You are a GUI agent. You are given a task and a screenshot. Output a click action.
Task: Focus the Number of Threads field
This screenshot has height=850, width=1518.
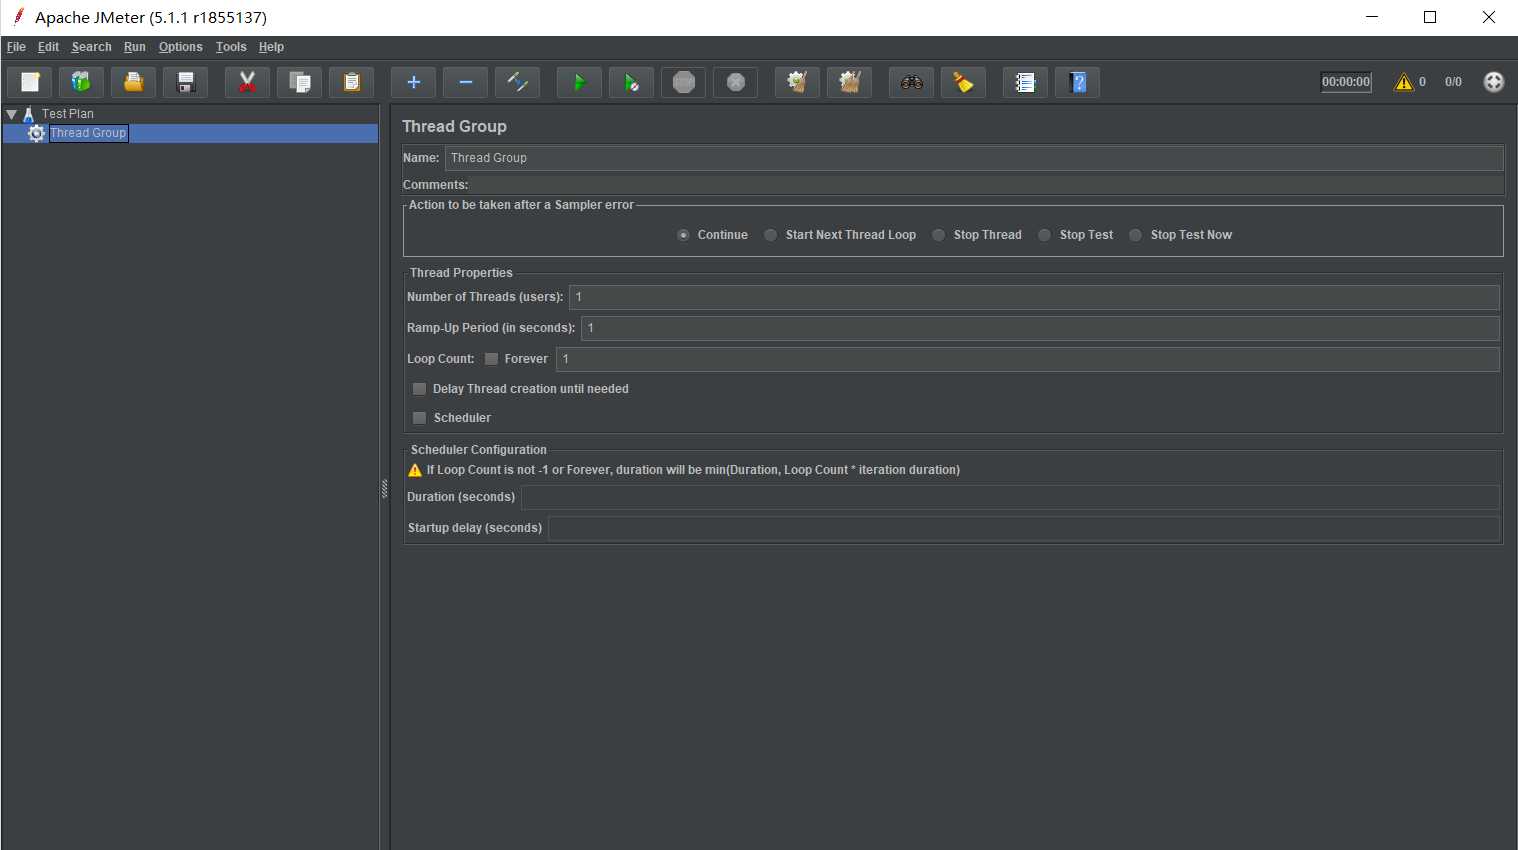[x=1034, y=297]
